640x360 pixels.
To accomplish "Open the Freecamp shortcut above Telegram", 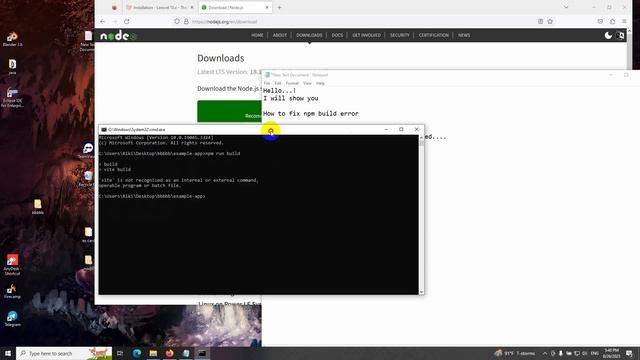I will (12, 291).
